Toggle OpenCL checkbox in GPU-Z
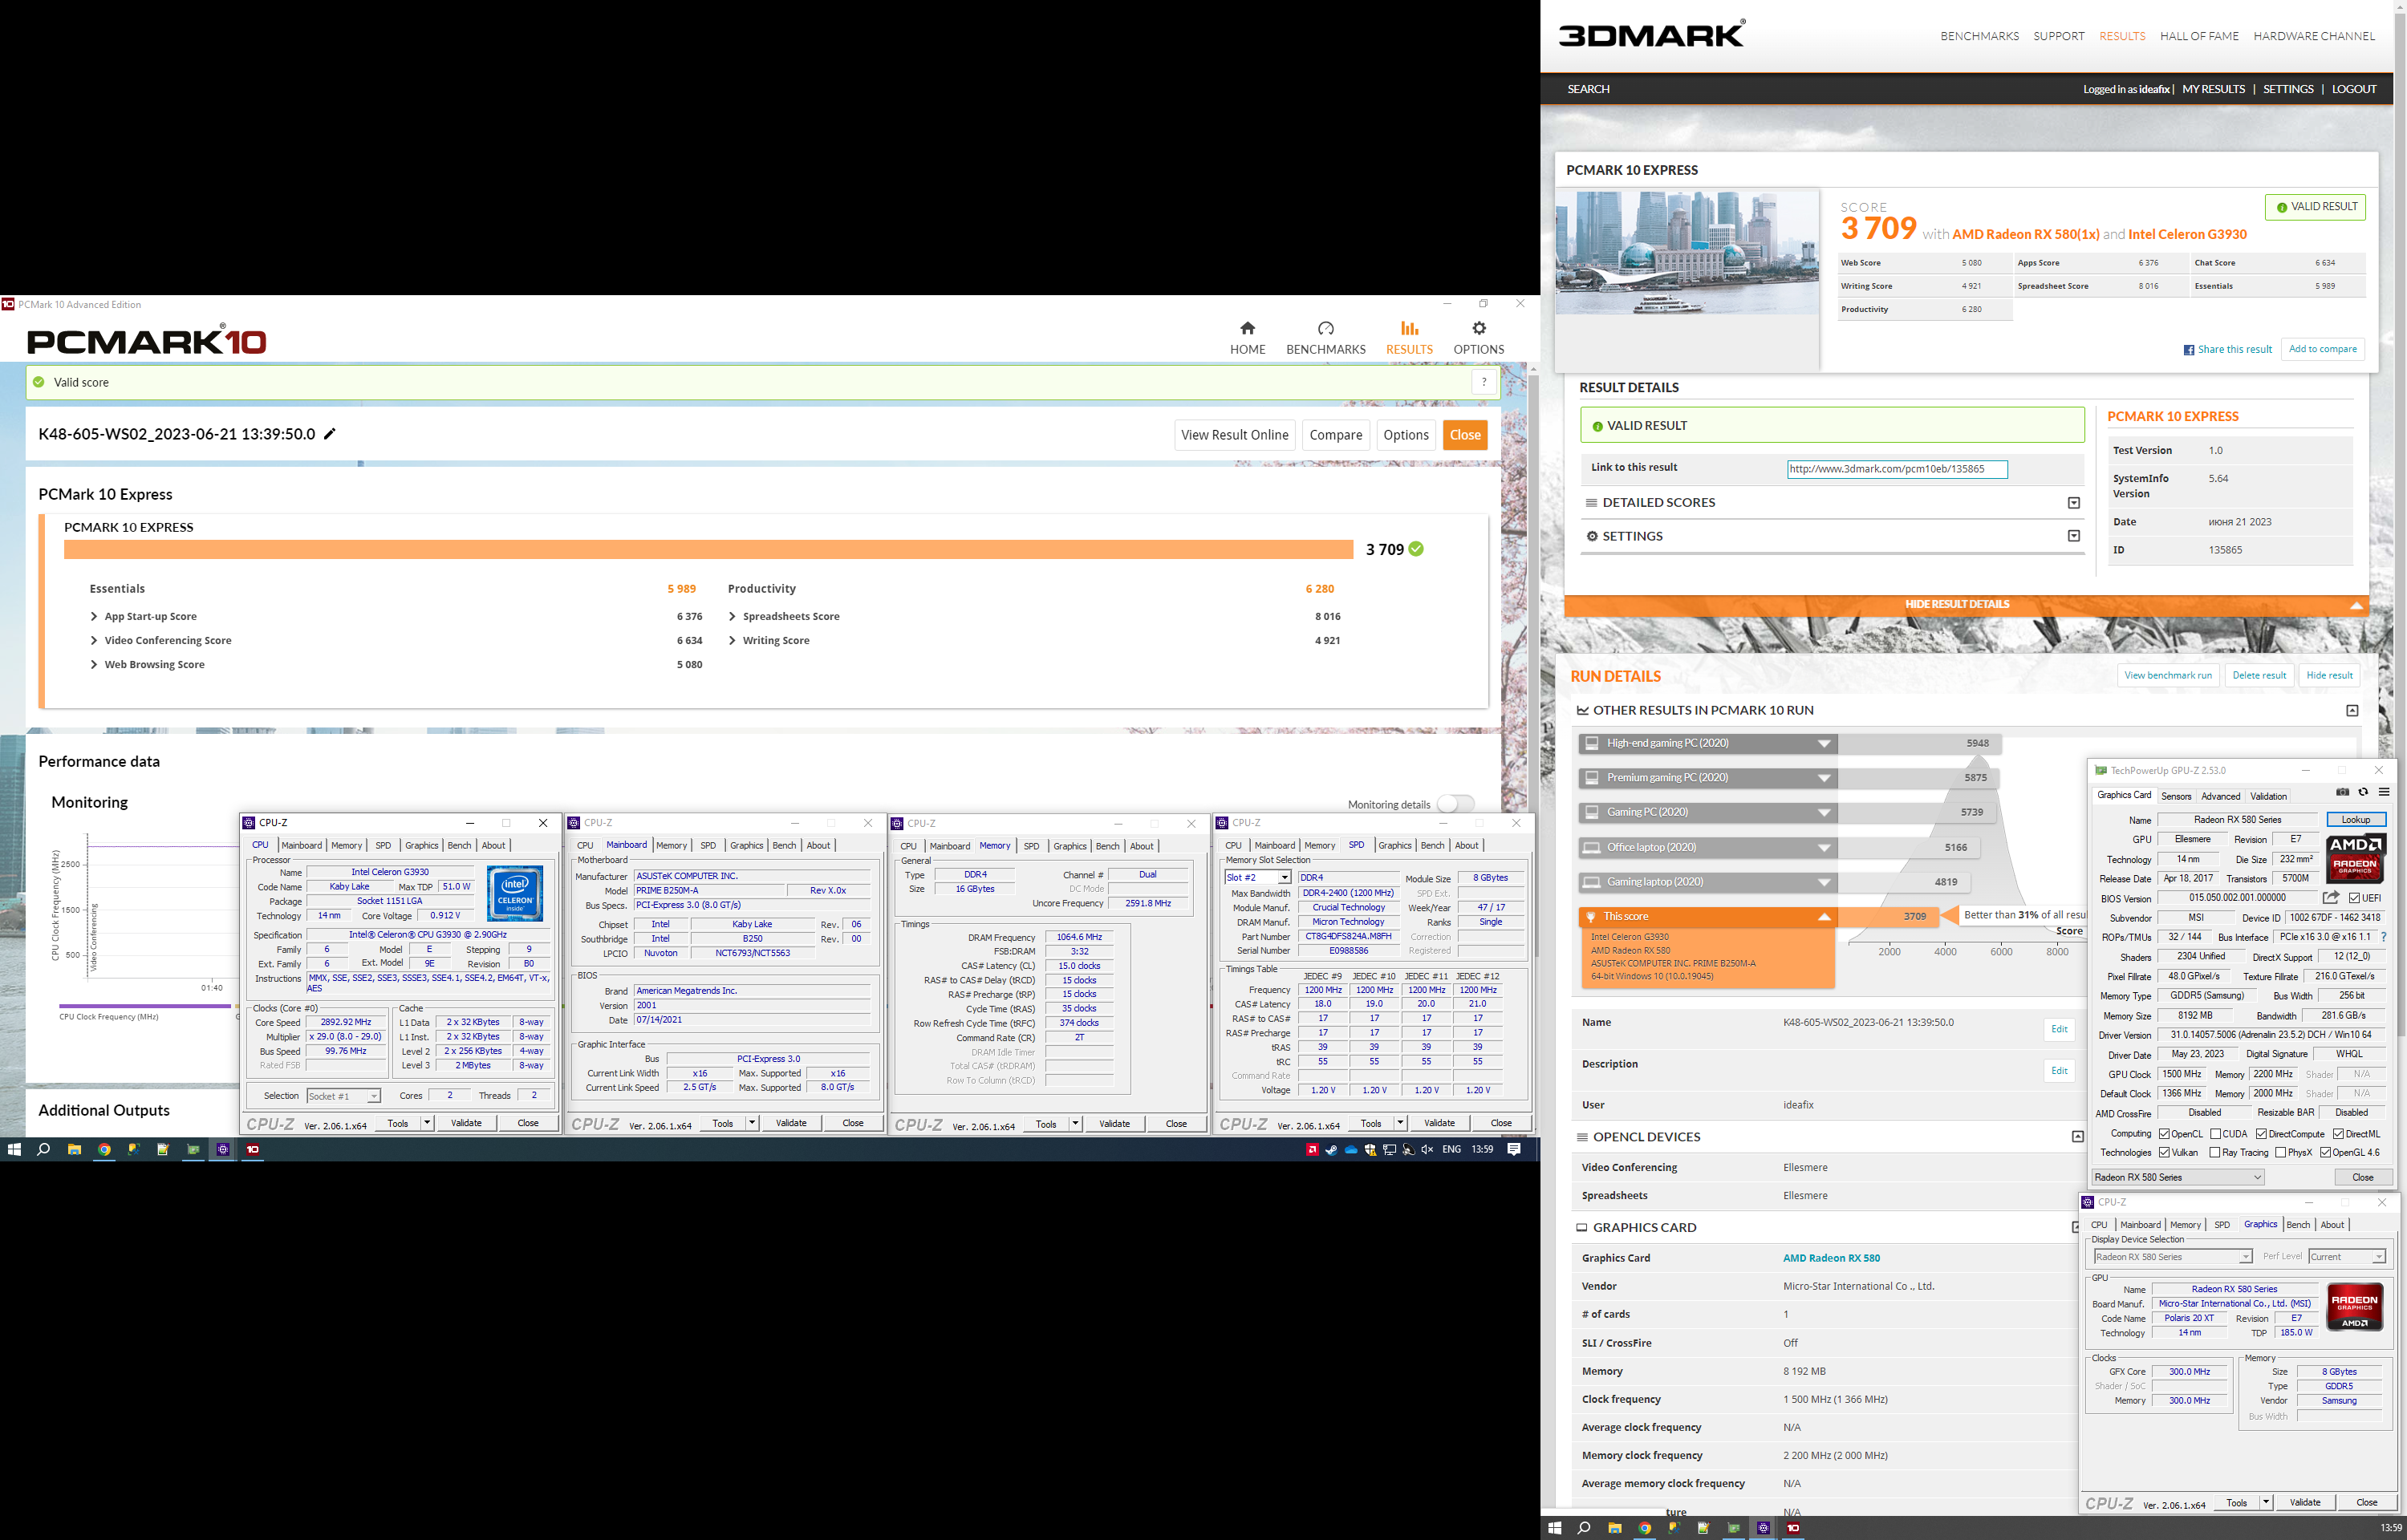This screenshot has width=2407, height=1540. click(2164, 1134)
